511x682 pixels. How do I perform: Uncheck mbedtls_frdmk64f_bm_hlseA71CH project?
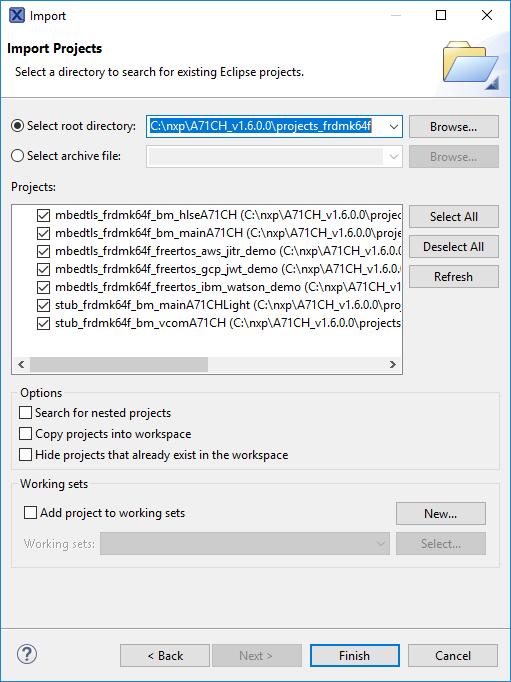[43, 215]
